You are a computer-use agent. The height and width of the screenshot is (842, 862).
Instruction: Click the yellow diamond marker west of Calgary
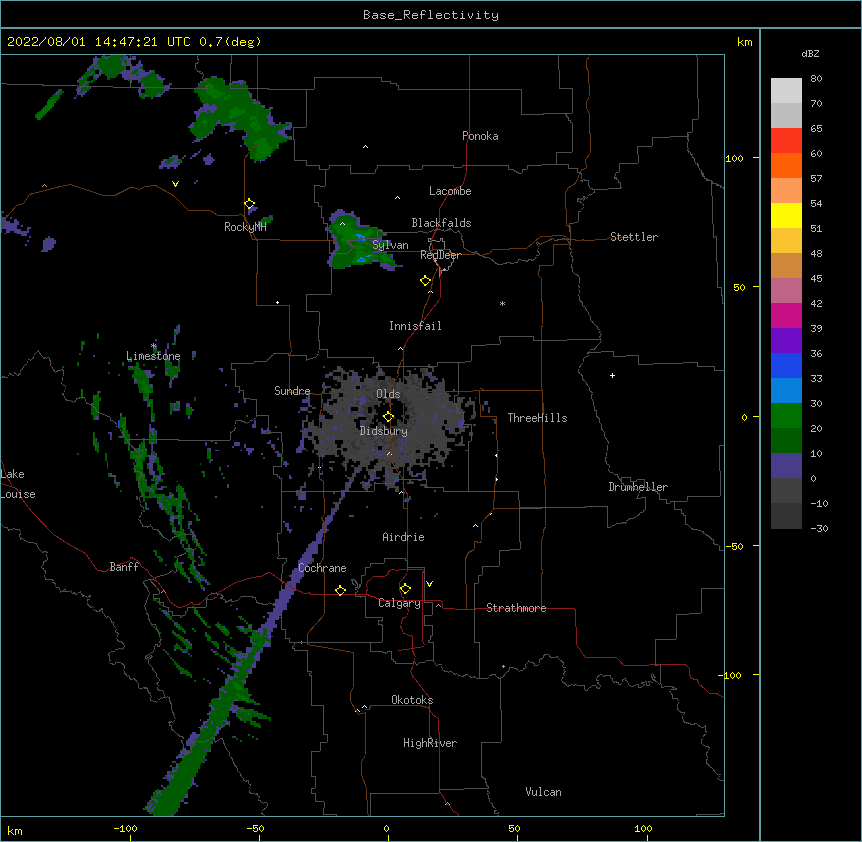point(340,590)
